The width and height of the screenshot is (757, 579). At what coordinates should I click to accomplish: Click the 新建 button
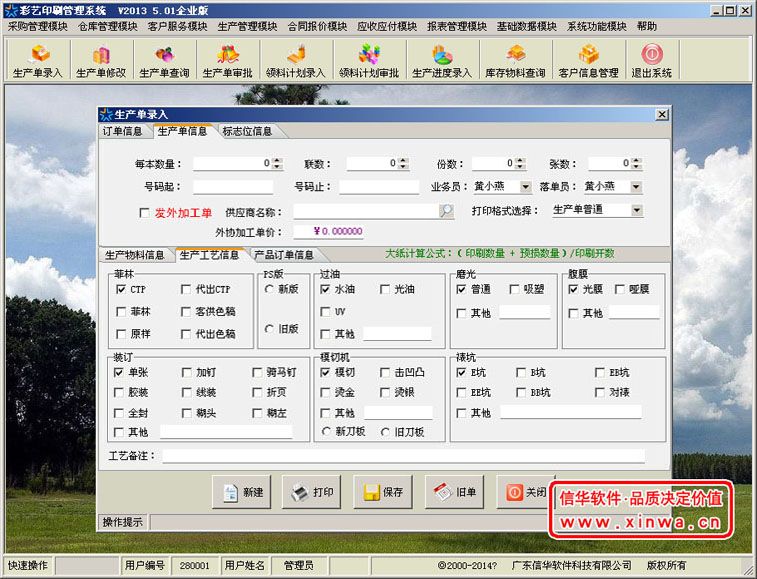[243, 492]
